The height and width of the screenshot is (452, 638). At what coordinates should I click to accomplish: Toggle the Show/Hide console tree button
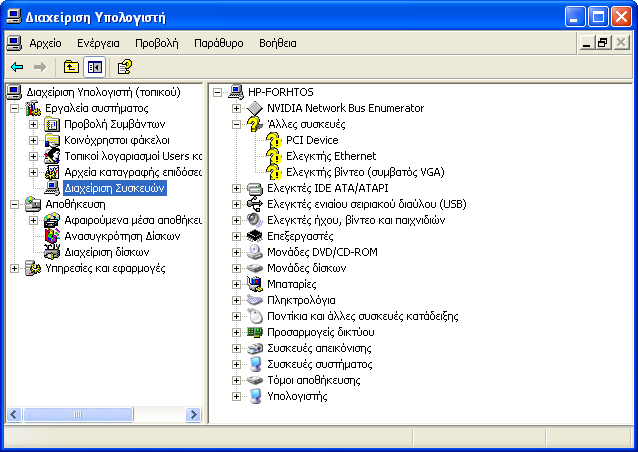pos(94,67)
